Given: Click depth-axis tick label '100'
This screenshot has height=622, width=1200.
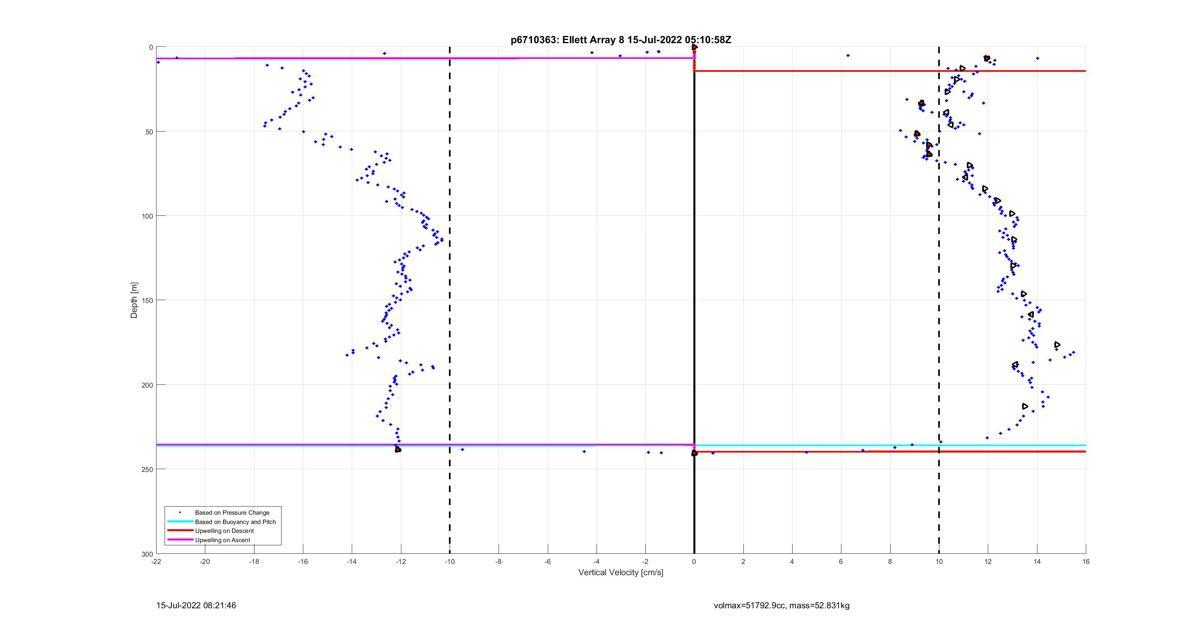Looking at the screenshot, I should coord(147,216).
